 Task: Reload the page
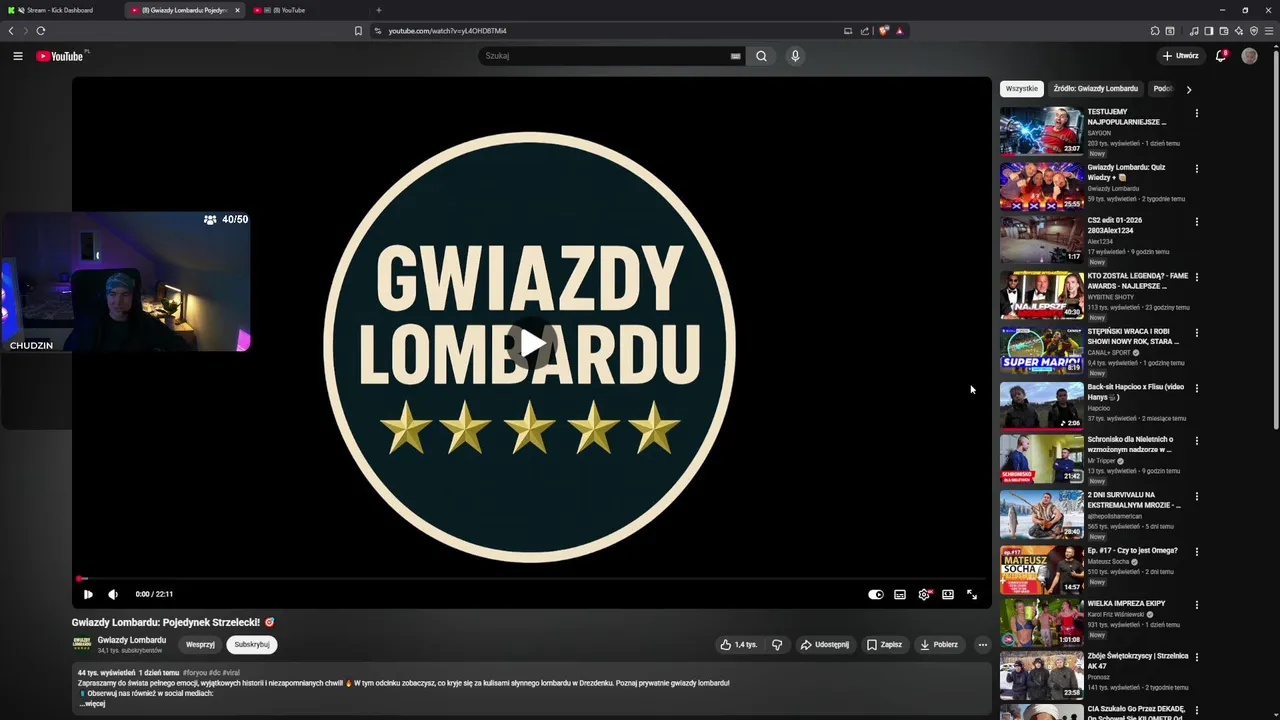(40, 31)
